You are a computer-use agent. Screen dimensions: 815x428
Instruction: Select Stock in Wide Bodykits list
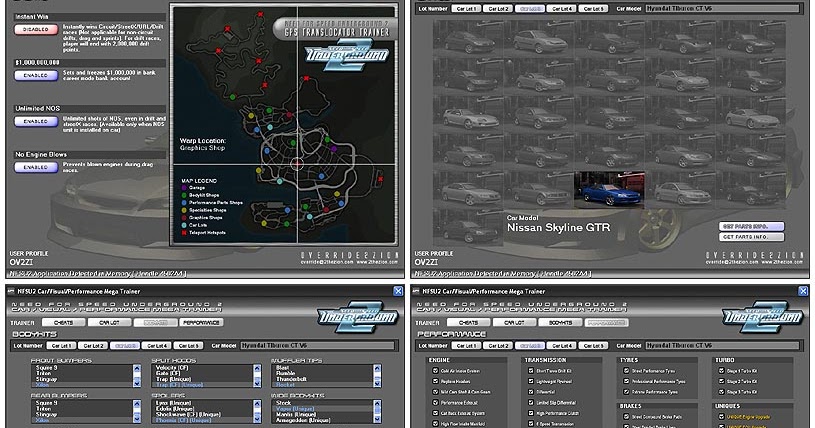click(x=283, y=403)
